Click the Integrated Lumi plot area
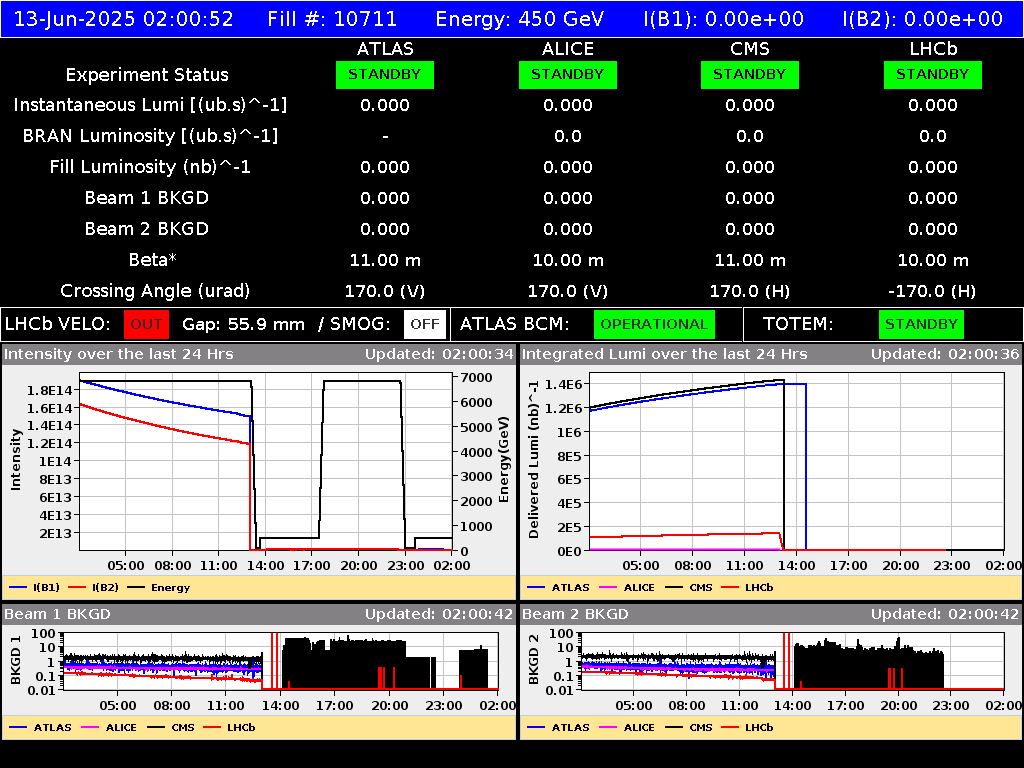 (x=797, y=462)
